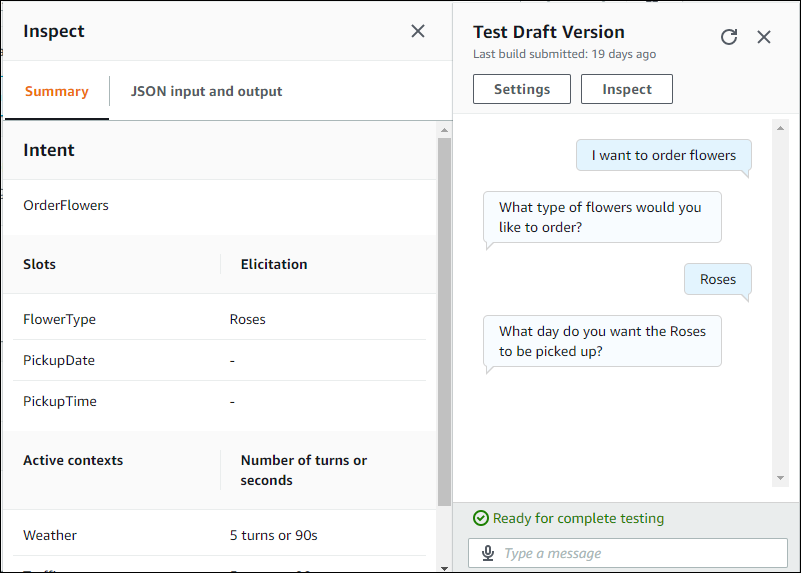Image resolution: width=801 pixels, height=573 pixels.
Task: Focus the Type a message input field
Action: click(x=640, y=553)
